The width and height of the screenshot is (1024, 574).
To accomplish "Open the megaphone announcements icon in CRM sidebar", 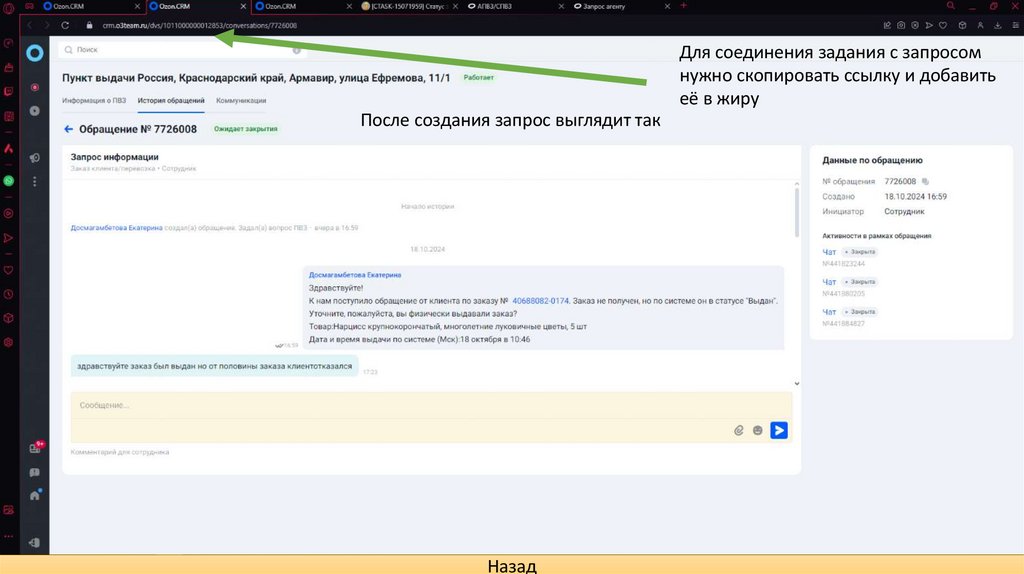I will click(x=35, y=158).
